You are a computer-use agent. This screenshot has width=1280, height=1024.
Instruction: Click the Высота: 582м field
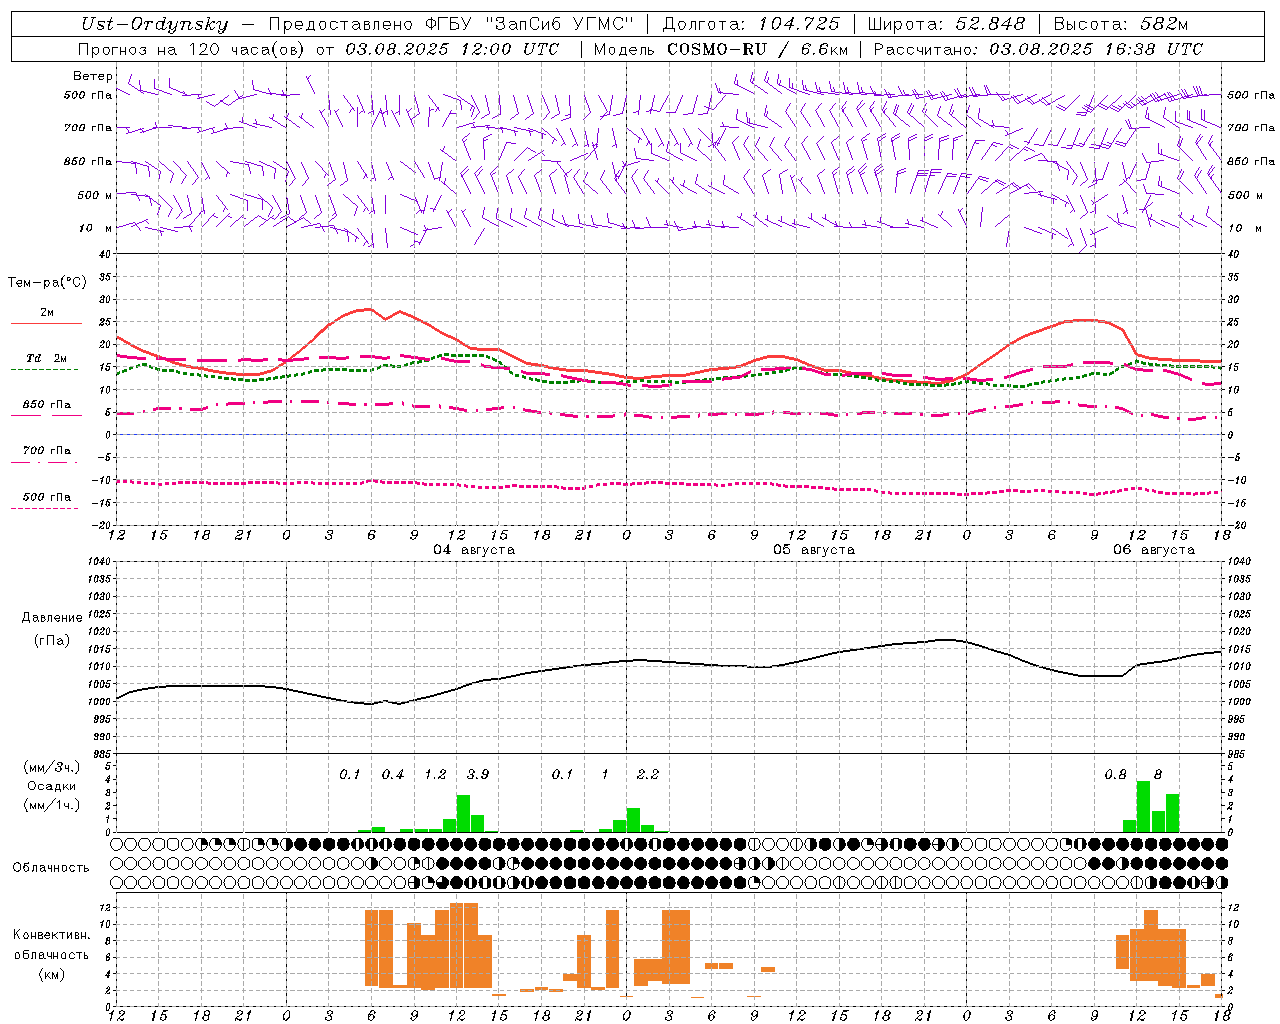pos(1121,24)
